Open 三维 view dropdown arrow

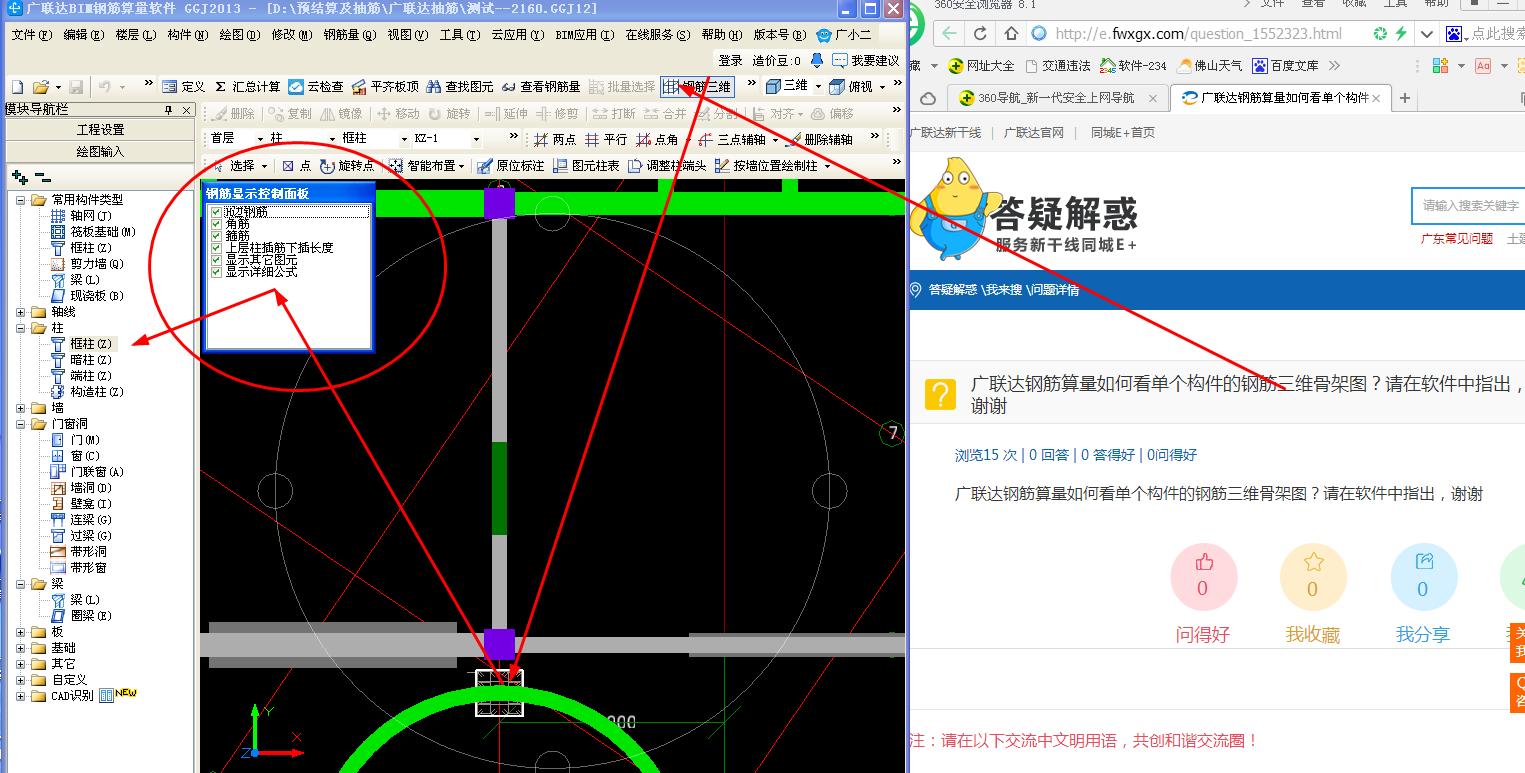coord(817,87)
